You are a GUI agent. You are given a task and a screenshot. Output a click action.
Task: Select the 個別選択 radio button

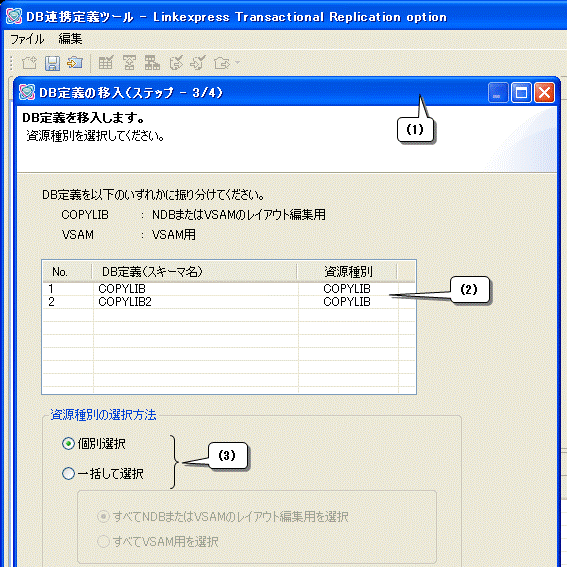(68, 443)
